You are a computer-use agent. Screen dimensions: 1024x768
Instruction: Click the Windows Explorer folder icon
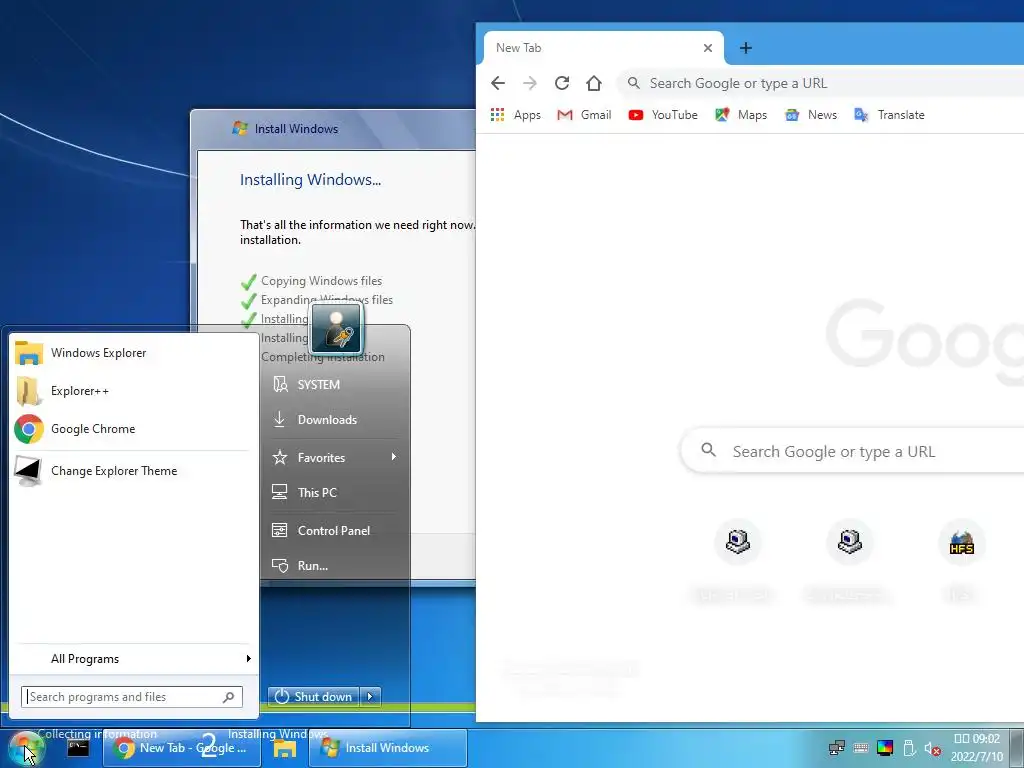pyautogui.click(x=29, y=353)
